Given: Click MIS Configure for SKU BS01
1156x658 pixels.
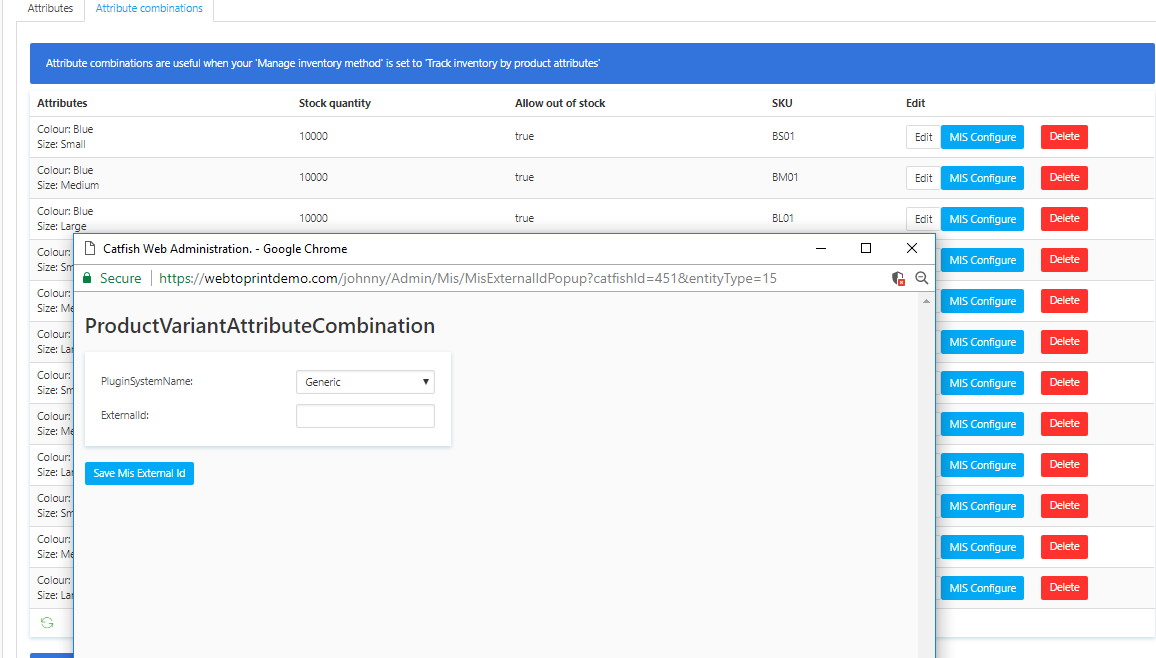Looking at the screenshot, I should [982, 137].
